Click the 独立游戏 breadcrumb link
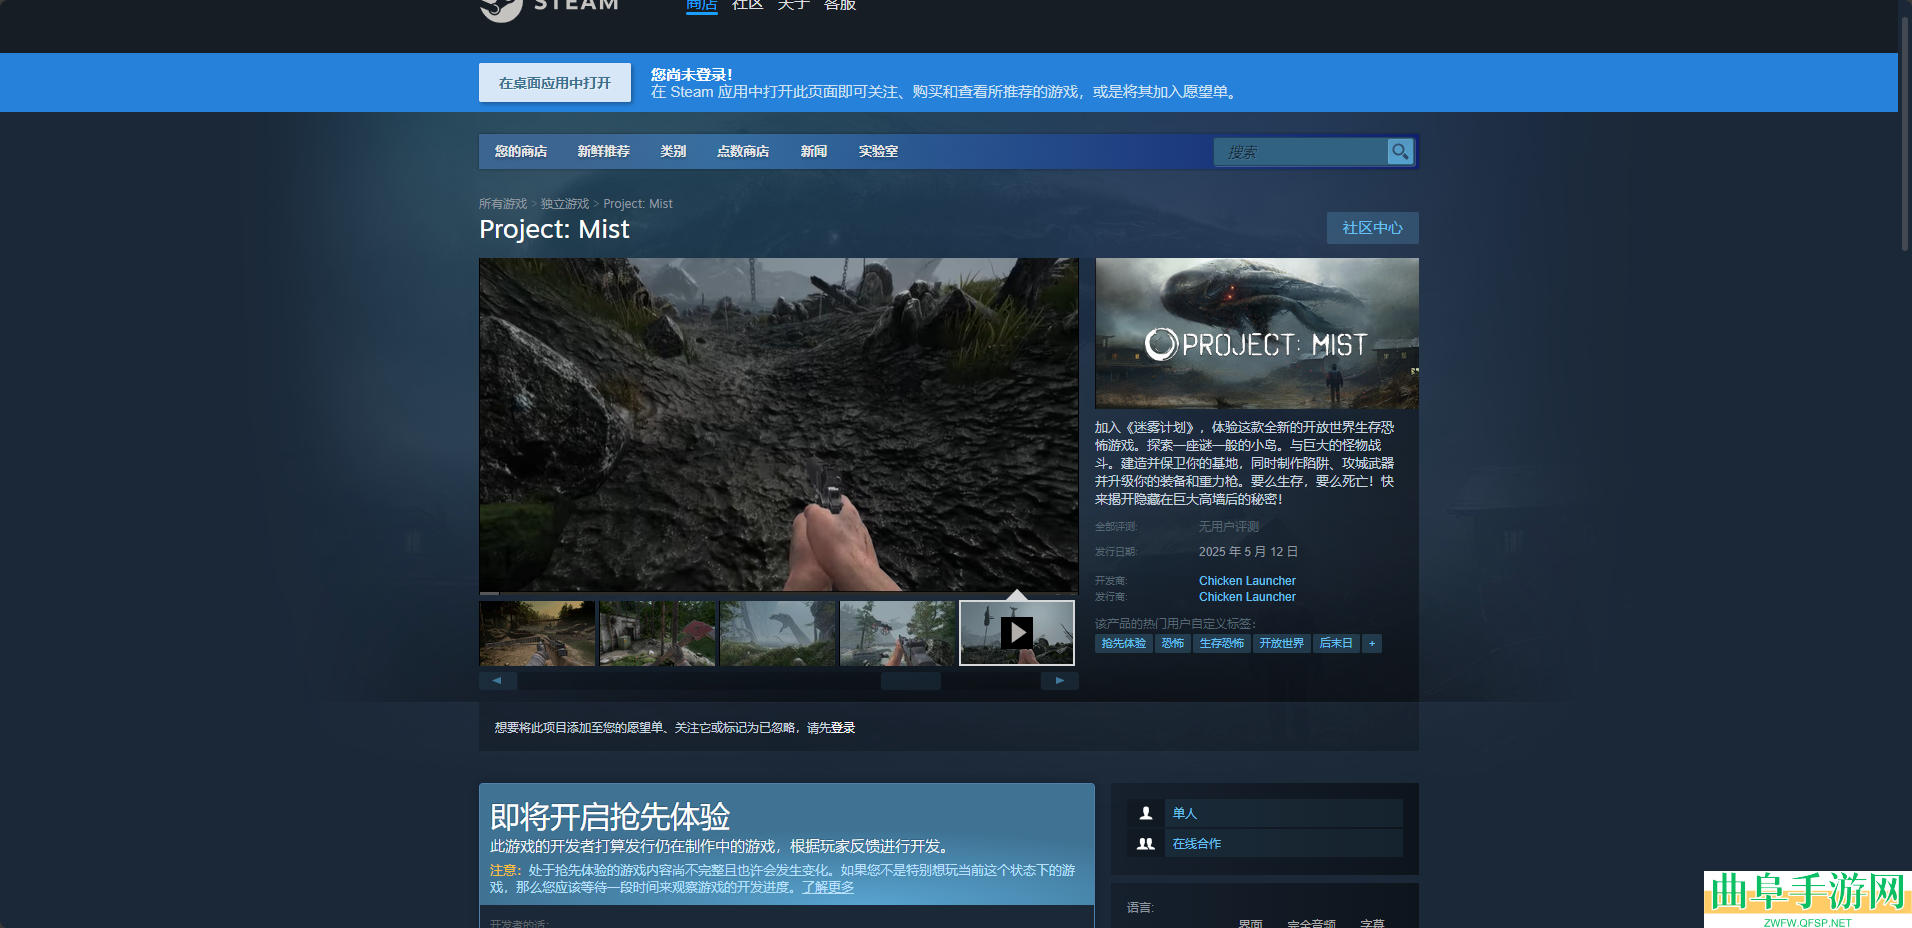The image size is (1912, 928). pyautogui.click(x=565, y=204)
